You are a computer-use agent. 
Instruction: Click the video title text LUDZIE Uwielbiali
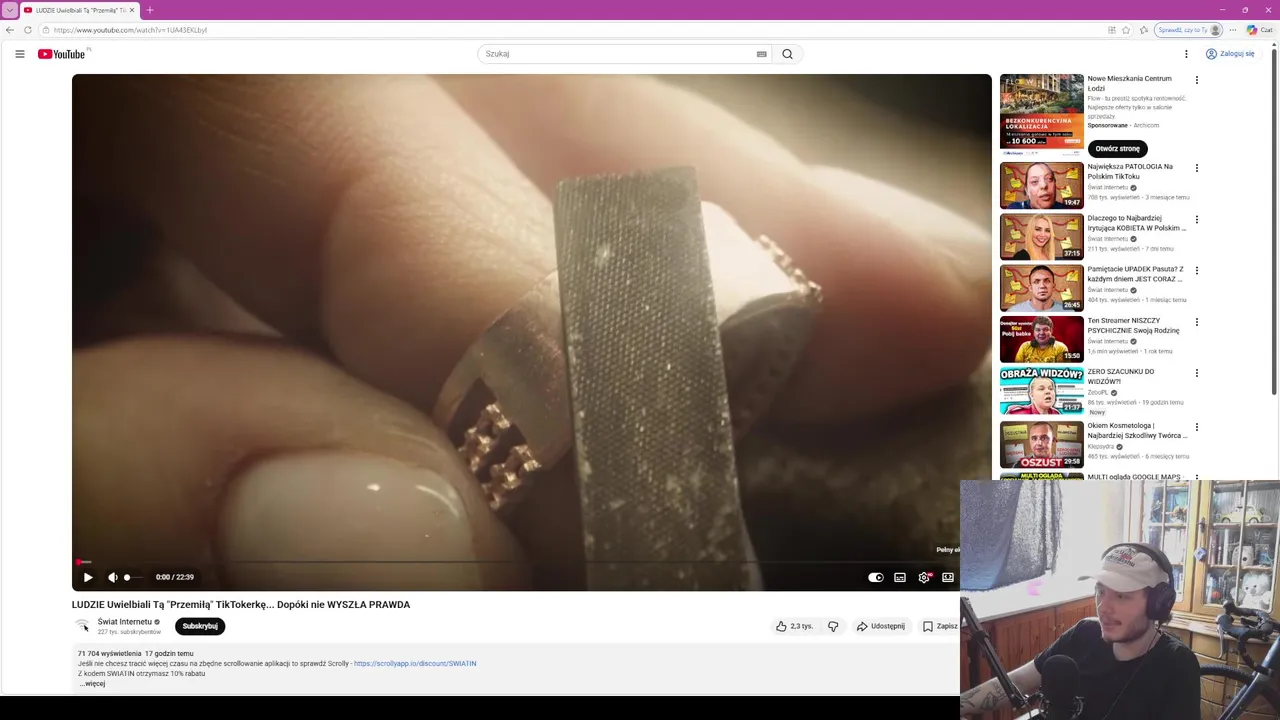(x=241, y=605)
